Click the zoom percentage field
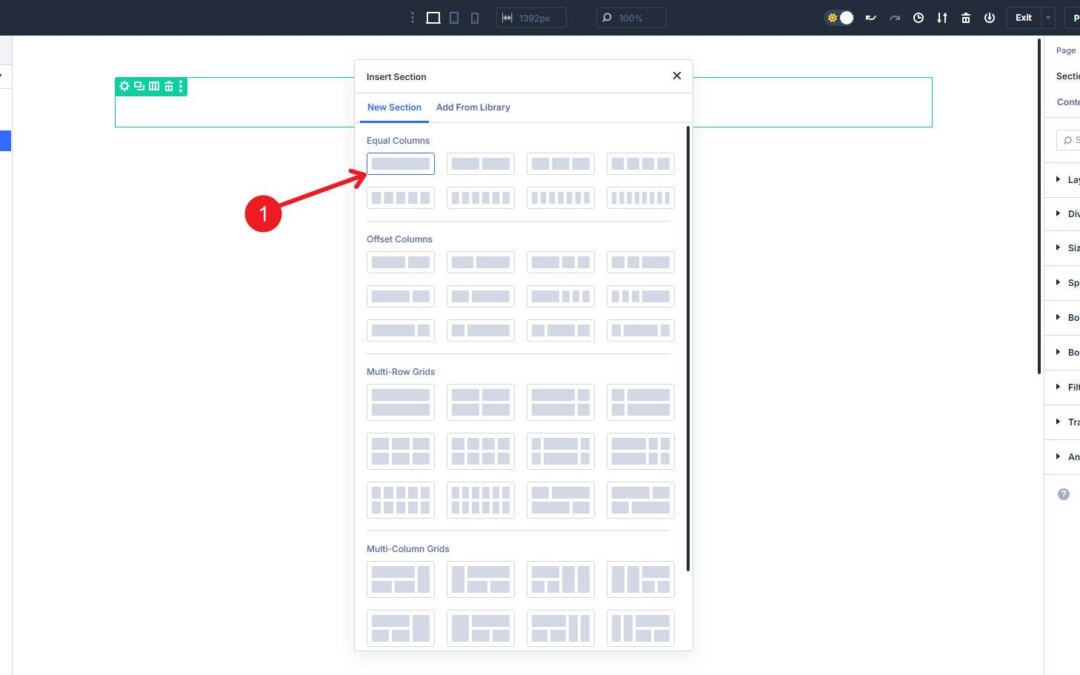This screenshot has height=675, width=1080. [630, 17]
